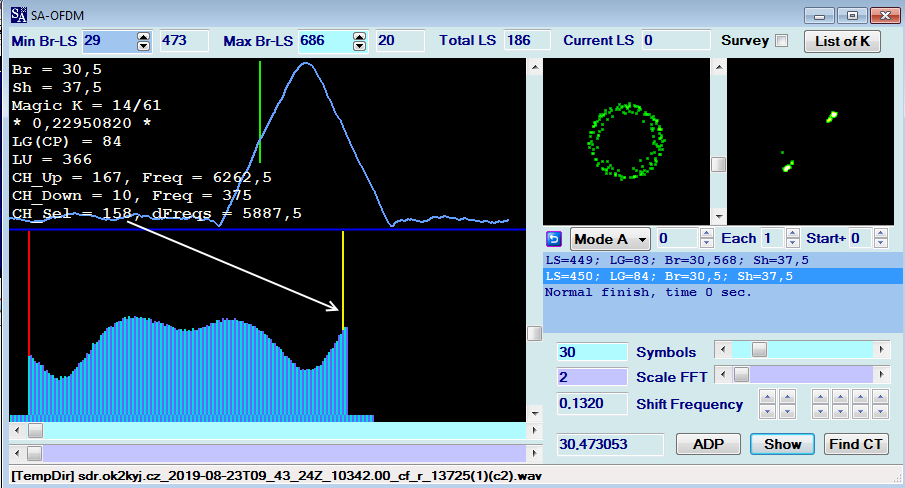905x488 pixels.
Task: Decrement the value spinner next to Mode A
Action: (x=707, y=243)
